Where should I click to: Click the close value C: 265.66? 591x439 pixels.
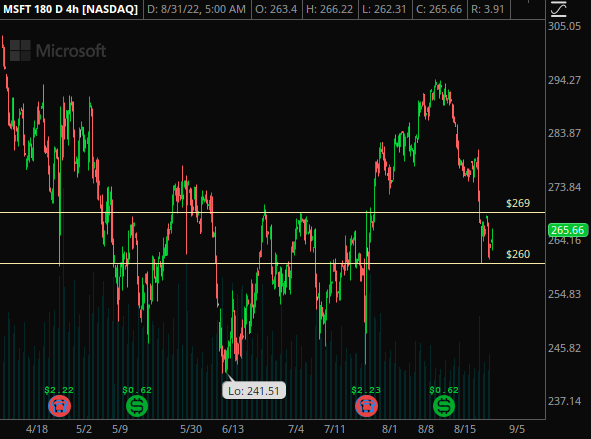(439, 9)
